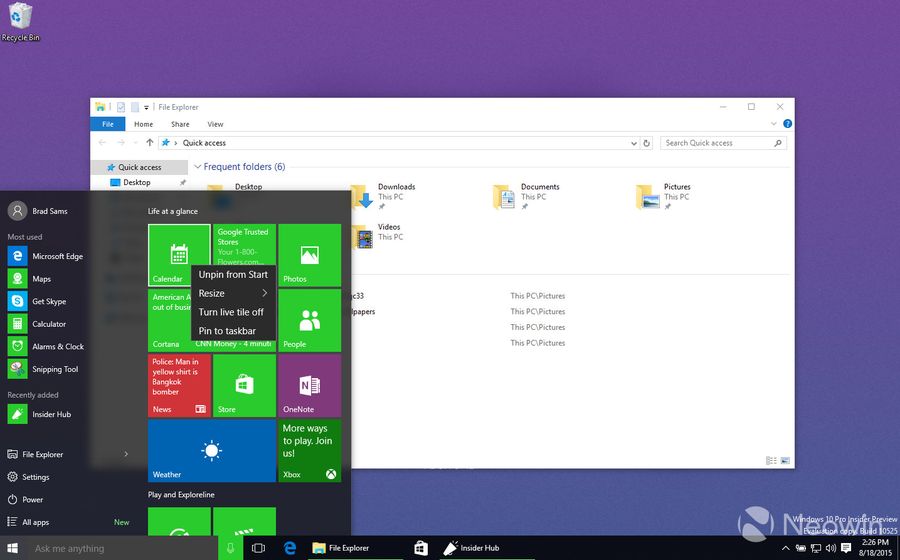Click the Brad Sams user account
This screenshot has width=900, height=560.
point(38,211)
